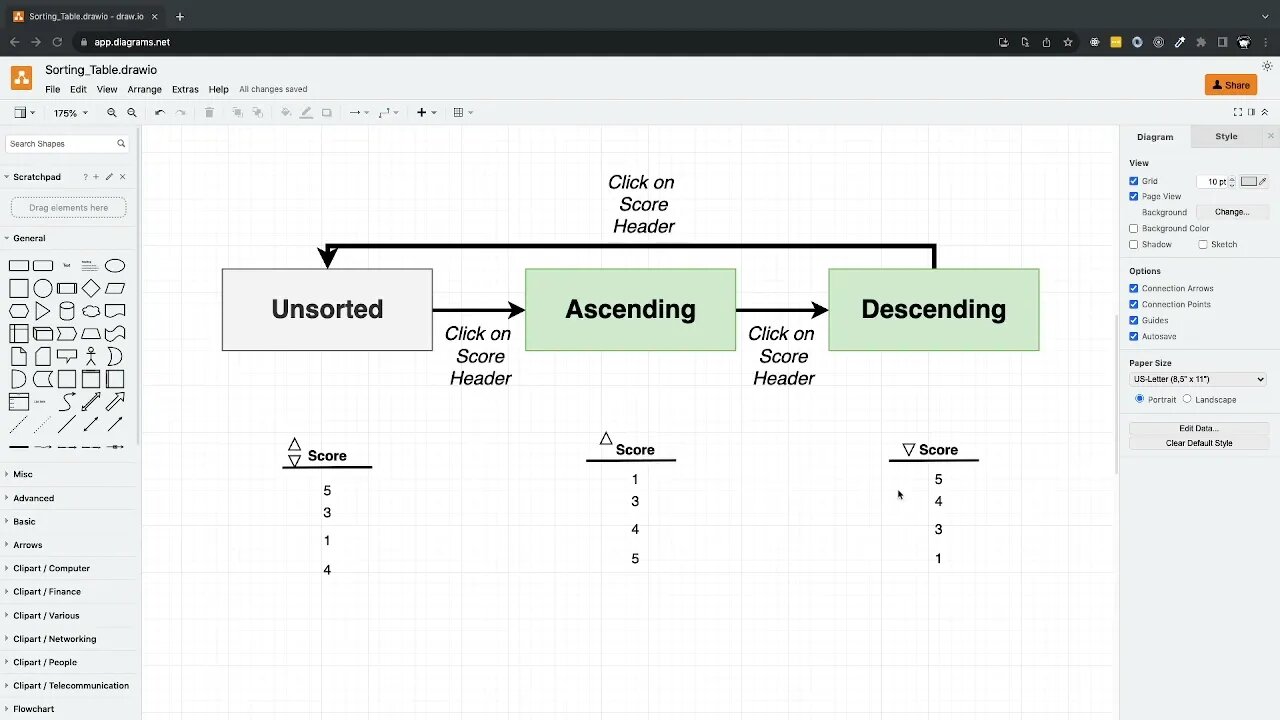Click the background Change... button

click(x=1232, y=213)
